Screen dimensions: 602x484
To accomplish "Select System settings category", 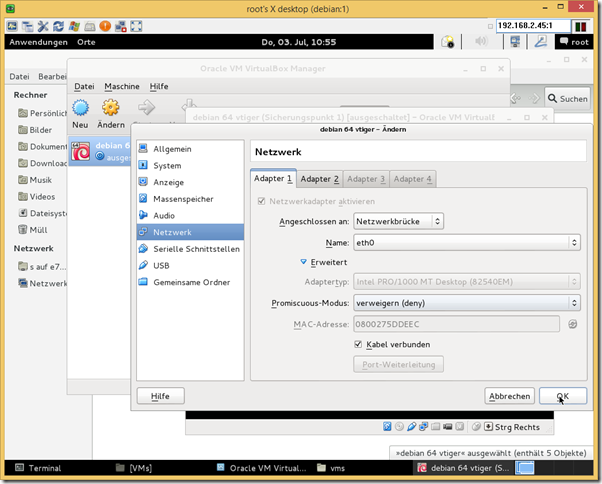I will (190, 165).
